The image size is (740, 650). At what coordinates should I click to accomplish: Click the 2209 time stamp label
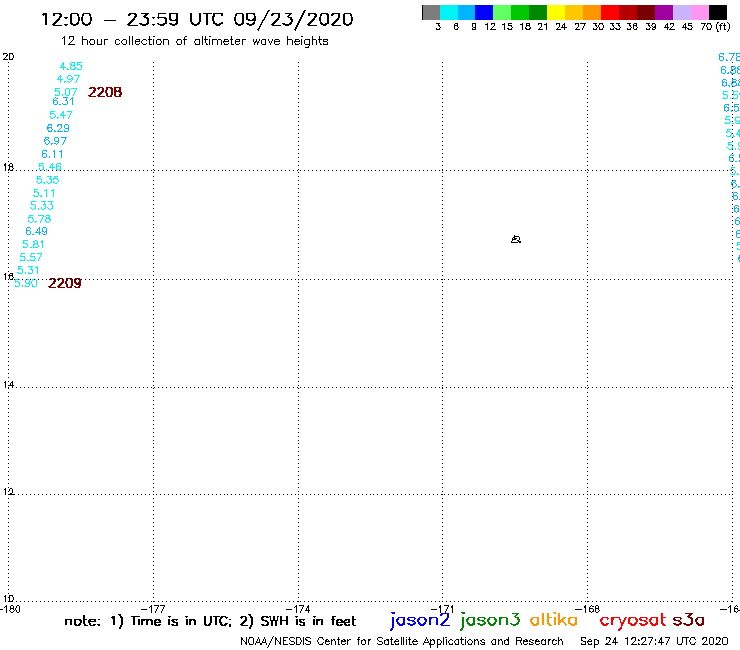point(65,283)
